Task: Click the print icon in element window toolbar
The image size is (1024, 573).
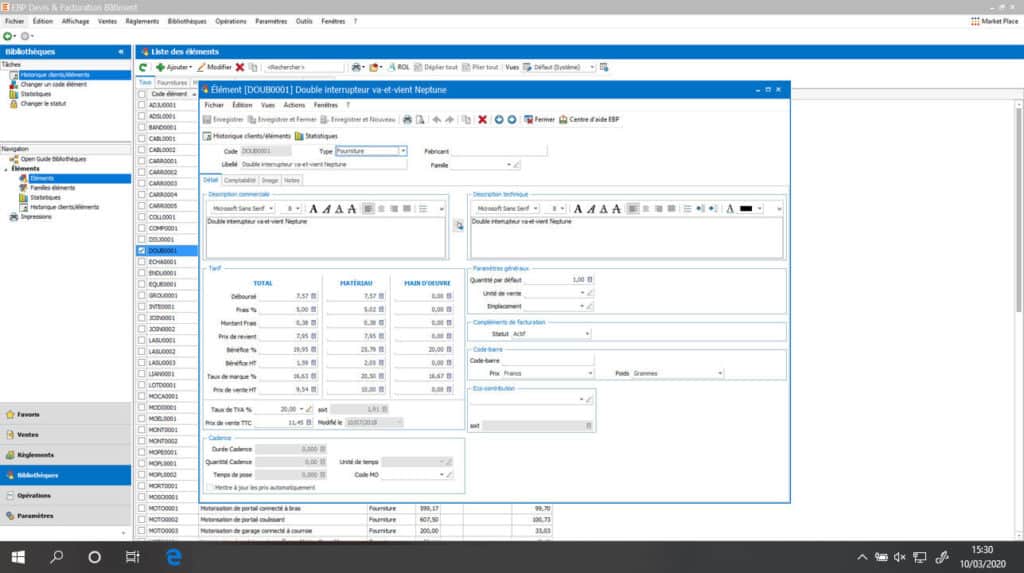Action: coord(407,119)
